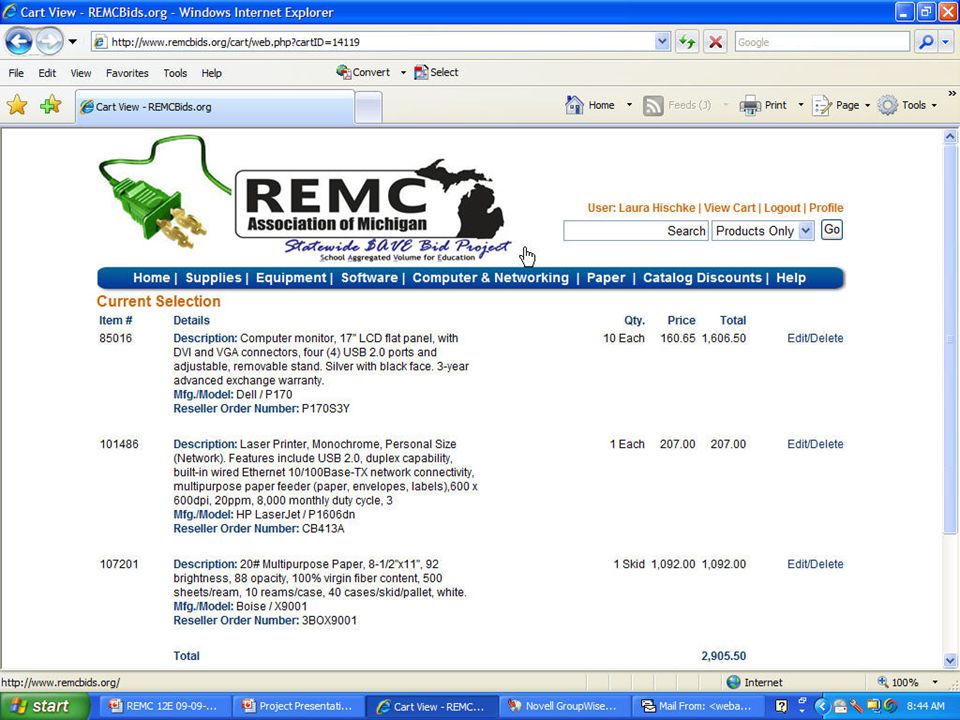This screenshot has width=960, height=720.
Task: Click total amount 2,905.50
Action: [x=724, y=656]
